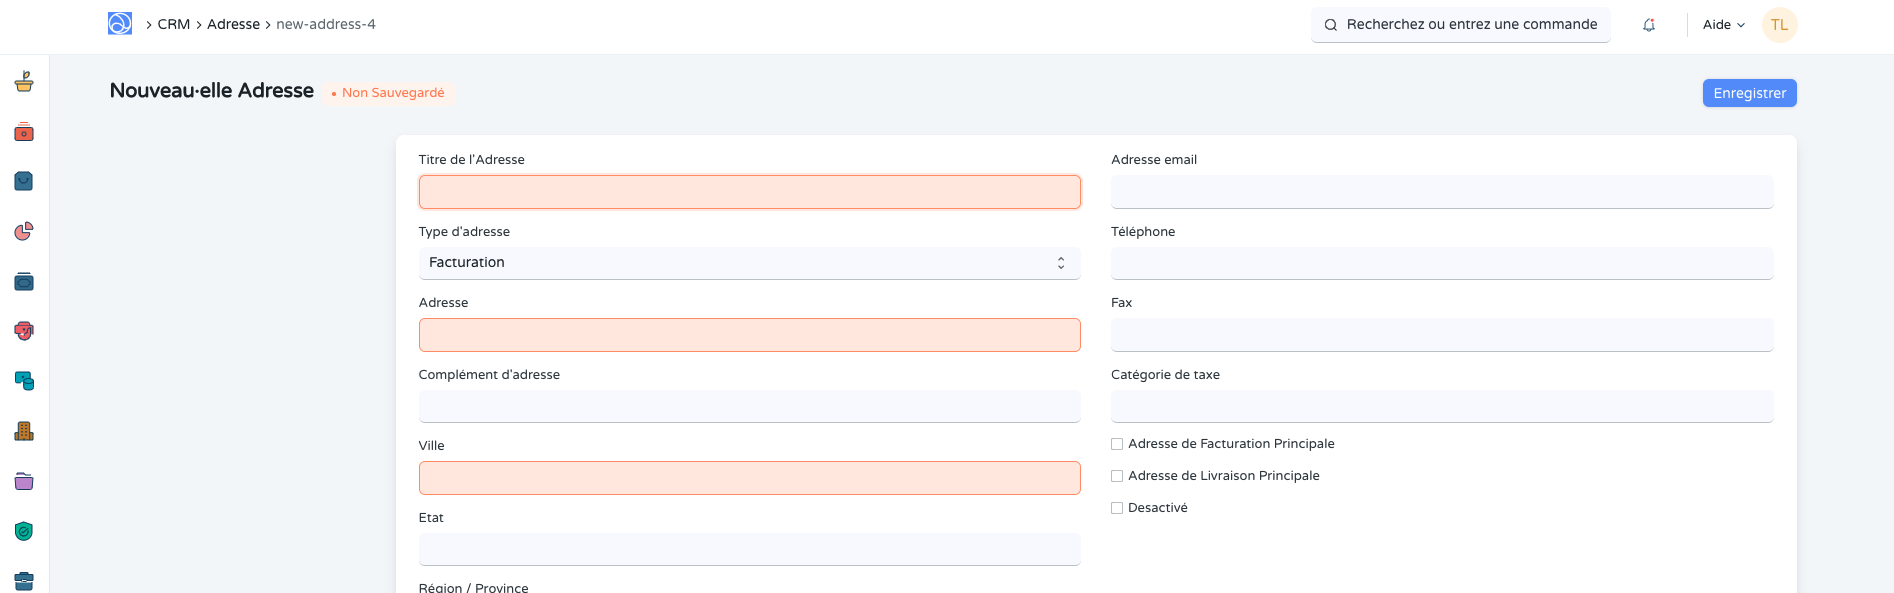Image resolution: width=1894 pixels, height=593 pixels.
Task: Focus the search or command bar
Action: pos(1461,25)
